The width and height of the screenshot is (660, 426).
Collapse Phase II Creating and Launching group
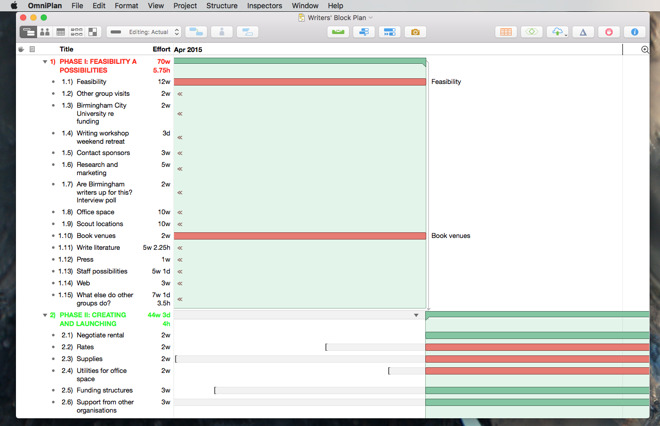(44, 315)
